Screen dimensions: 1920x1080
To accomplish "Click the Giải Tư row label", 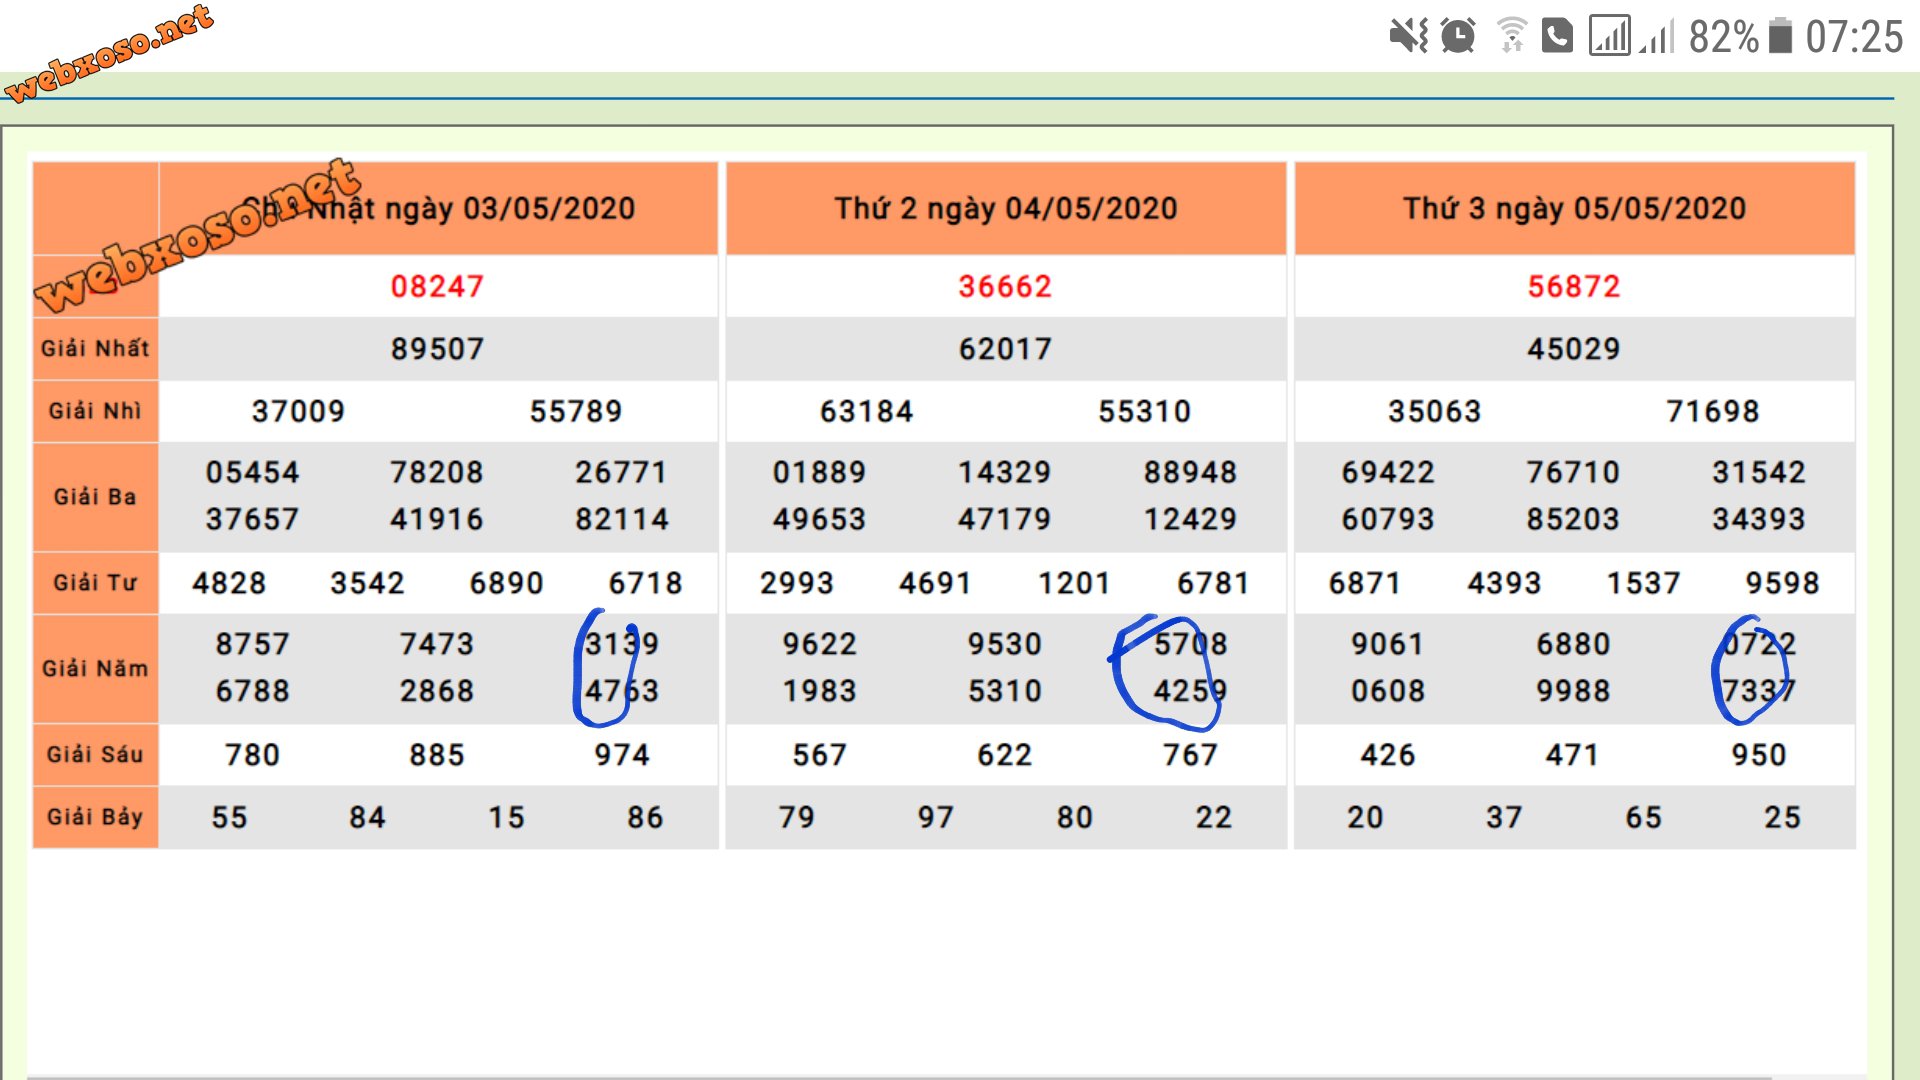I will coord(95,583).
